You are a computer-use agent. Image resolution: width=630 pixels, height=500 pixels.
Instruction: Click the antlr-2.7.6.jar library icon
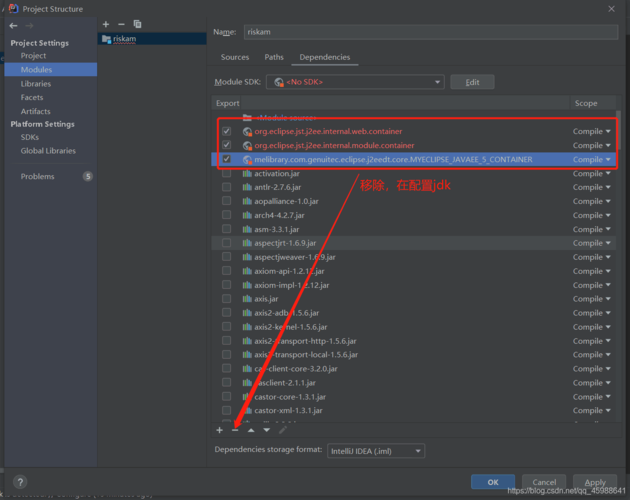pos(247,187)
